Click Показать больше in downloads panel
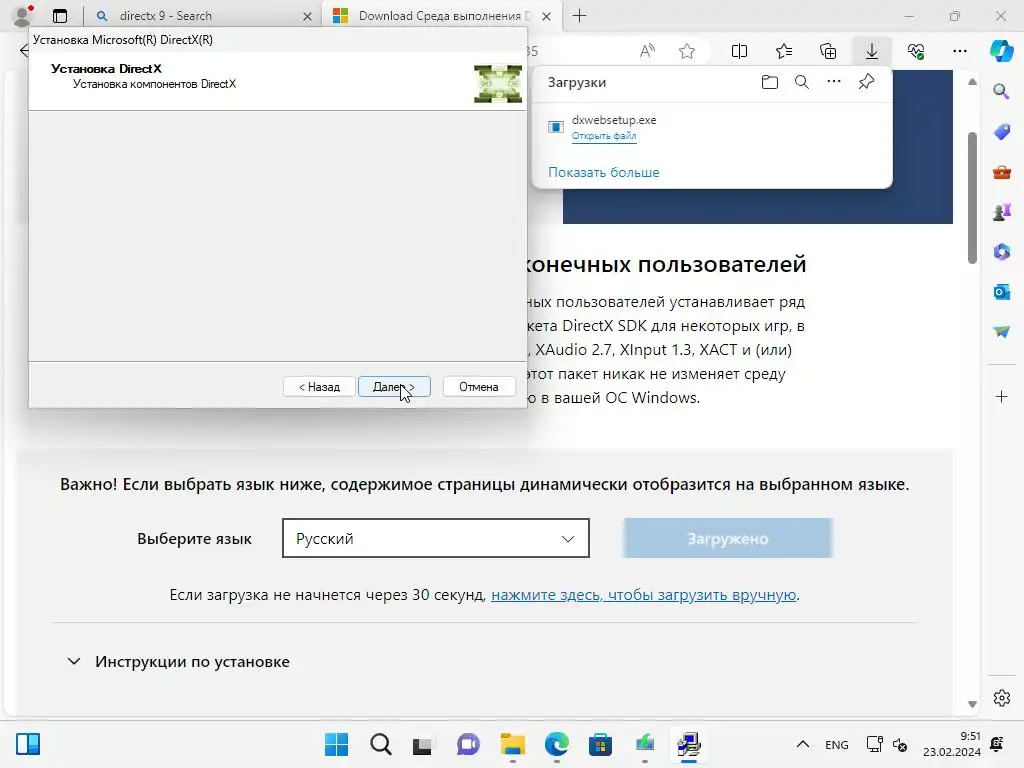Screen dimensions: 1024x768 603,172
